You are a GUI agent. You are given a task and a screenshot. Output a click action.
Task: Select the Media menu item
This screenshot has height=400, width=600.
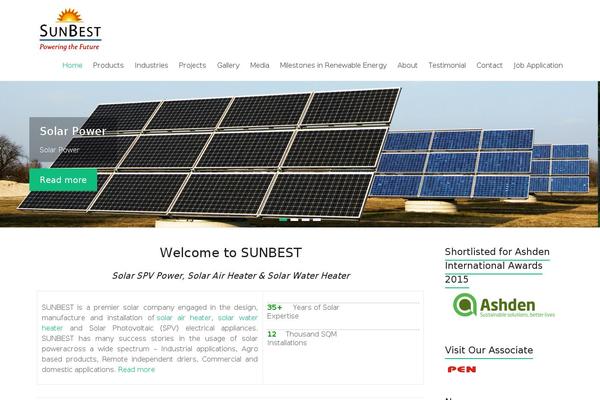coord(259,65)
